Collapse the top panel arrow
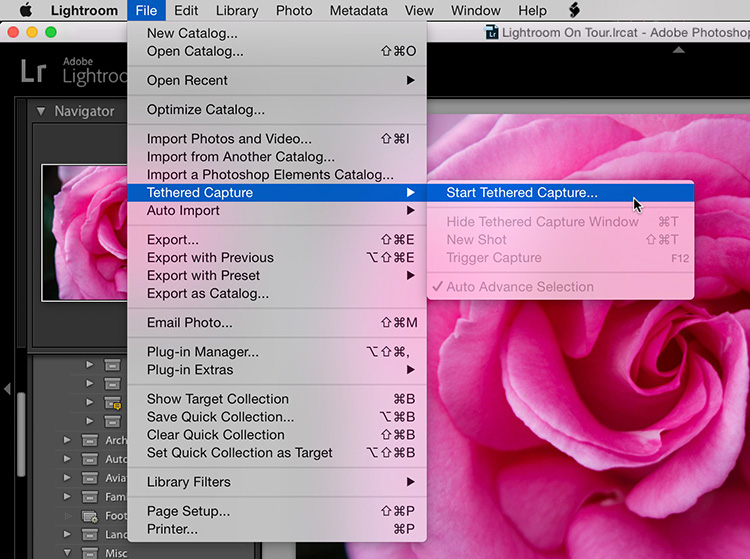Screen dimensions: 750x559 click(x=679, y=50)
